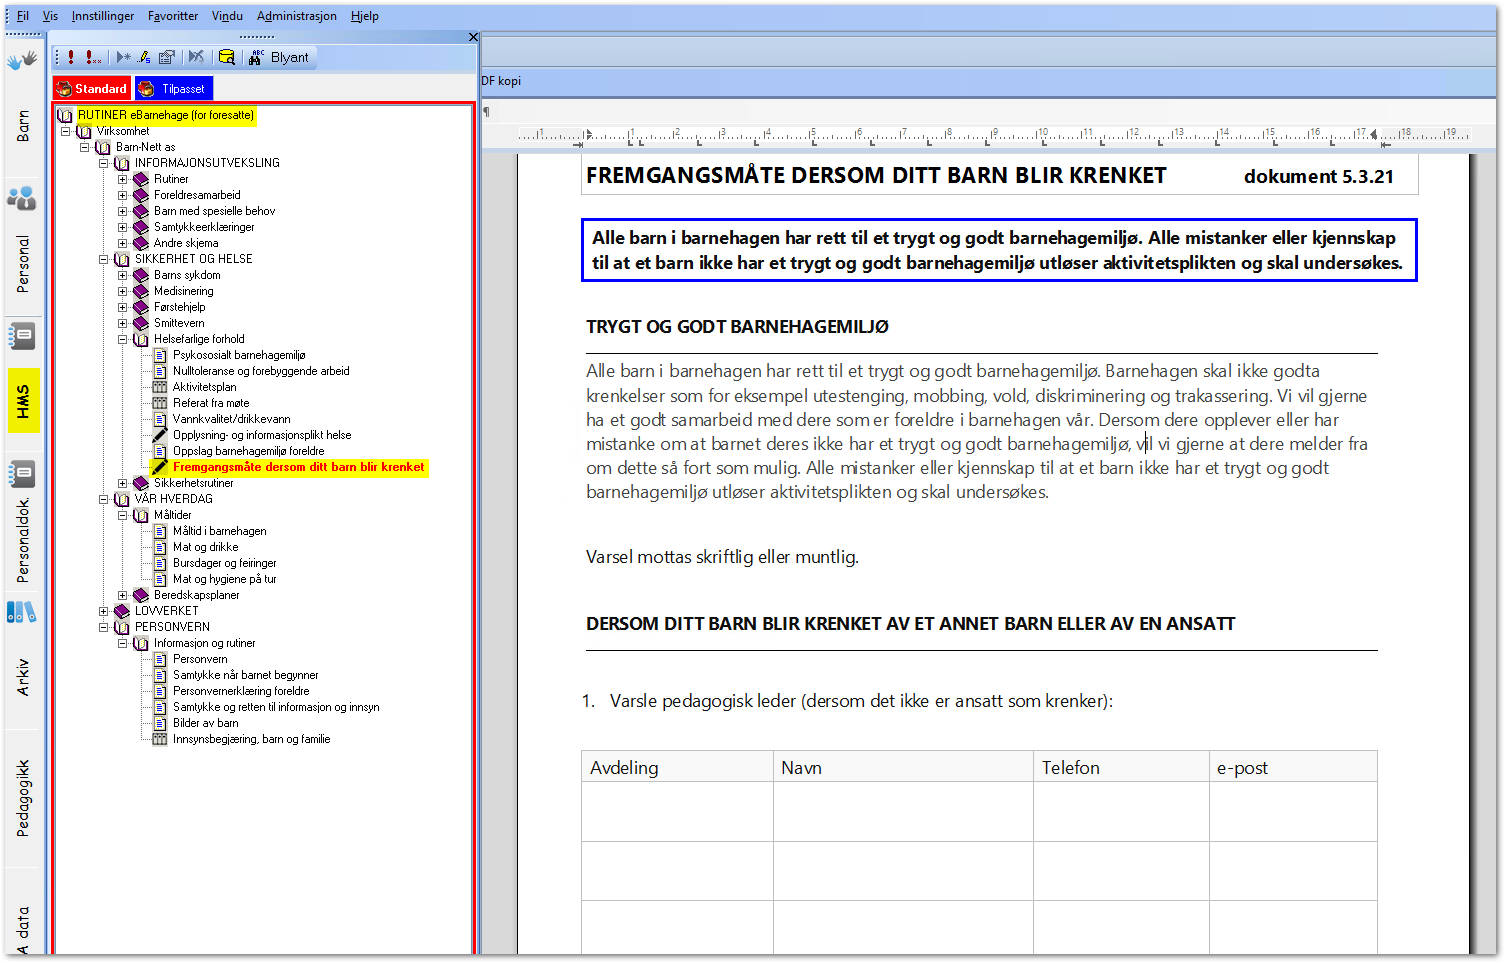Click the arrow with asterisk toolbar icon

coord(123,57)
